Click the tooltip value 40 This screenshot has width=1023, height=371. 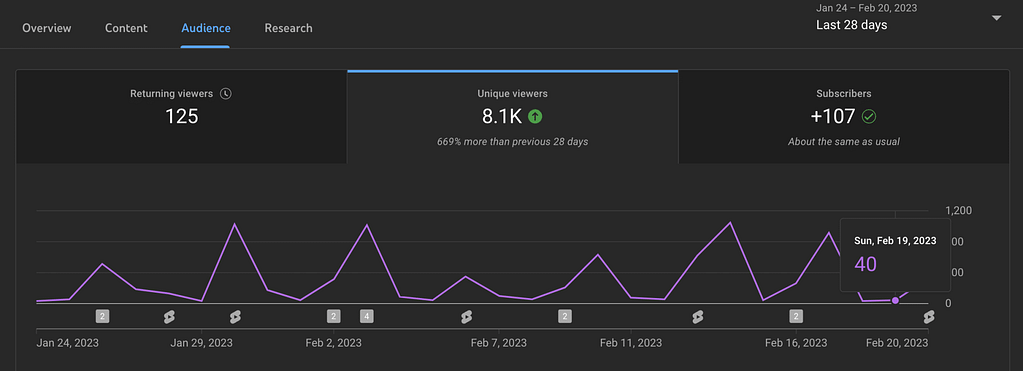866,264
